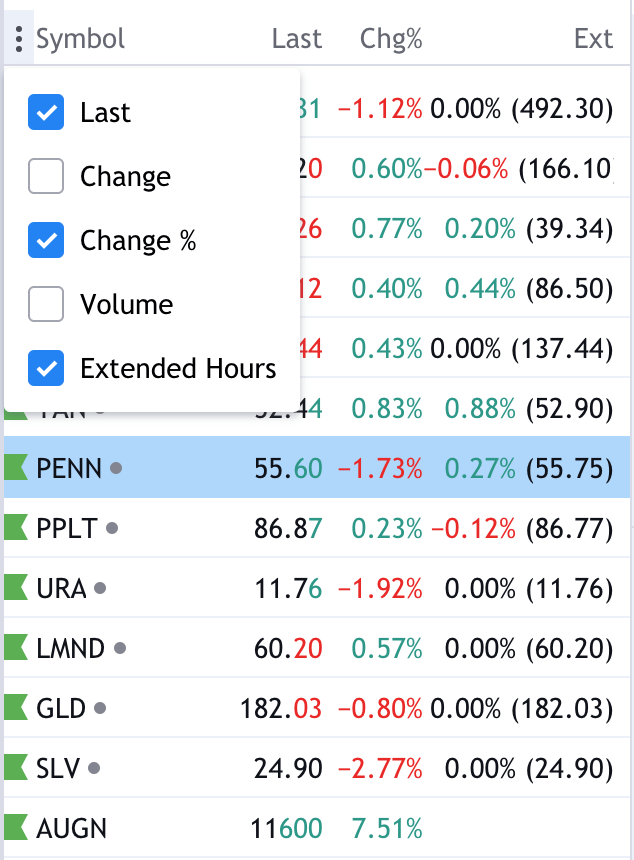The height and width of the screenshot is (860, 634).
Task: Click URA change percent -1.92%
Action: 381,589
